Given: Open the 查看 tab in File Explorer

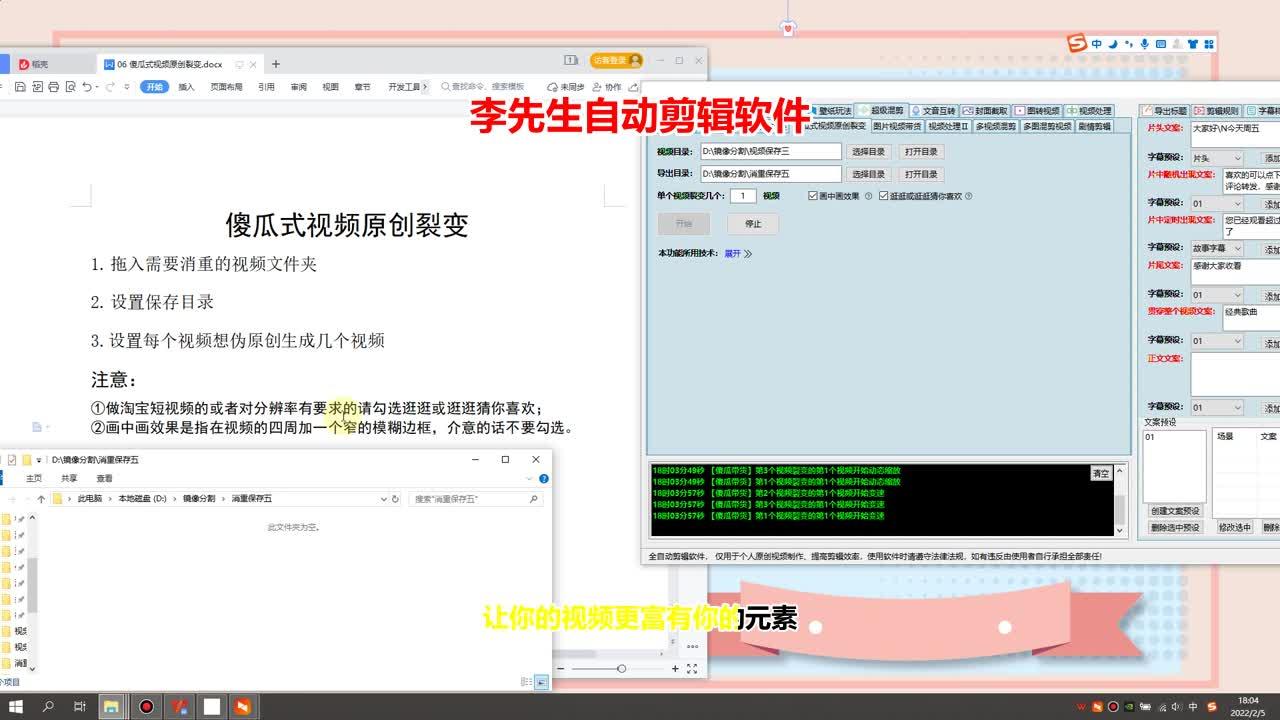Looking at the screenshot, I should (104, 479).
